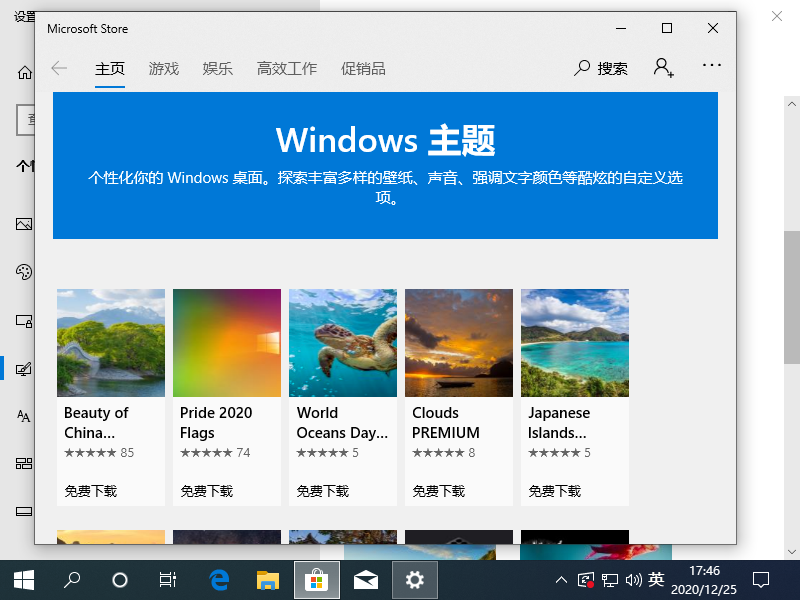The image size is (800, 600).
Task: Switch to the 娱乐 tab
Action: click(217, 68)
